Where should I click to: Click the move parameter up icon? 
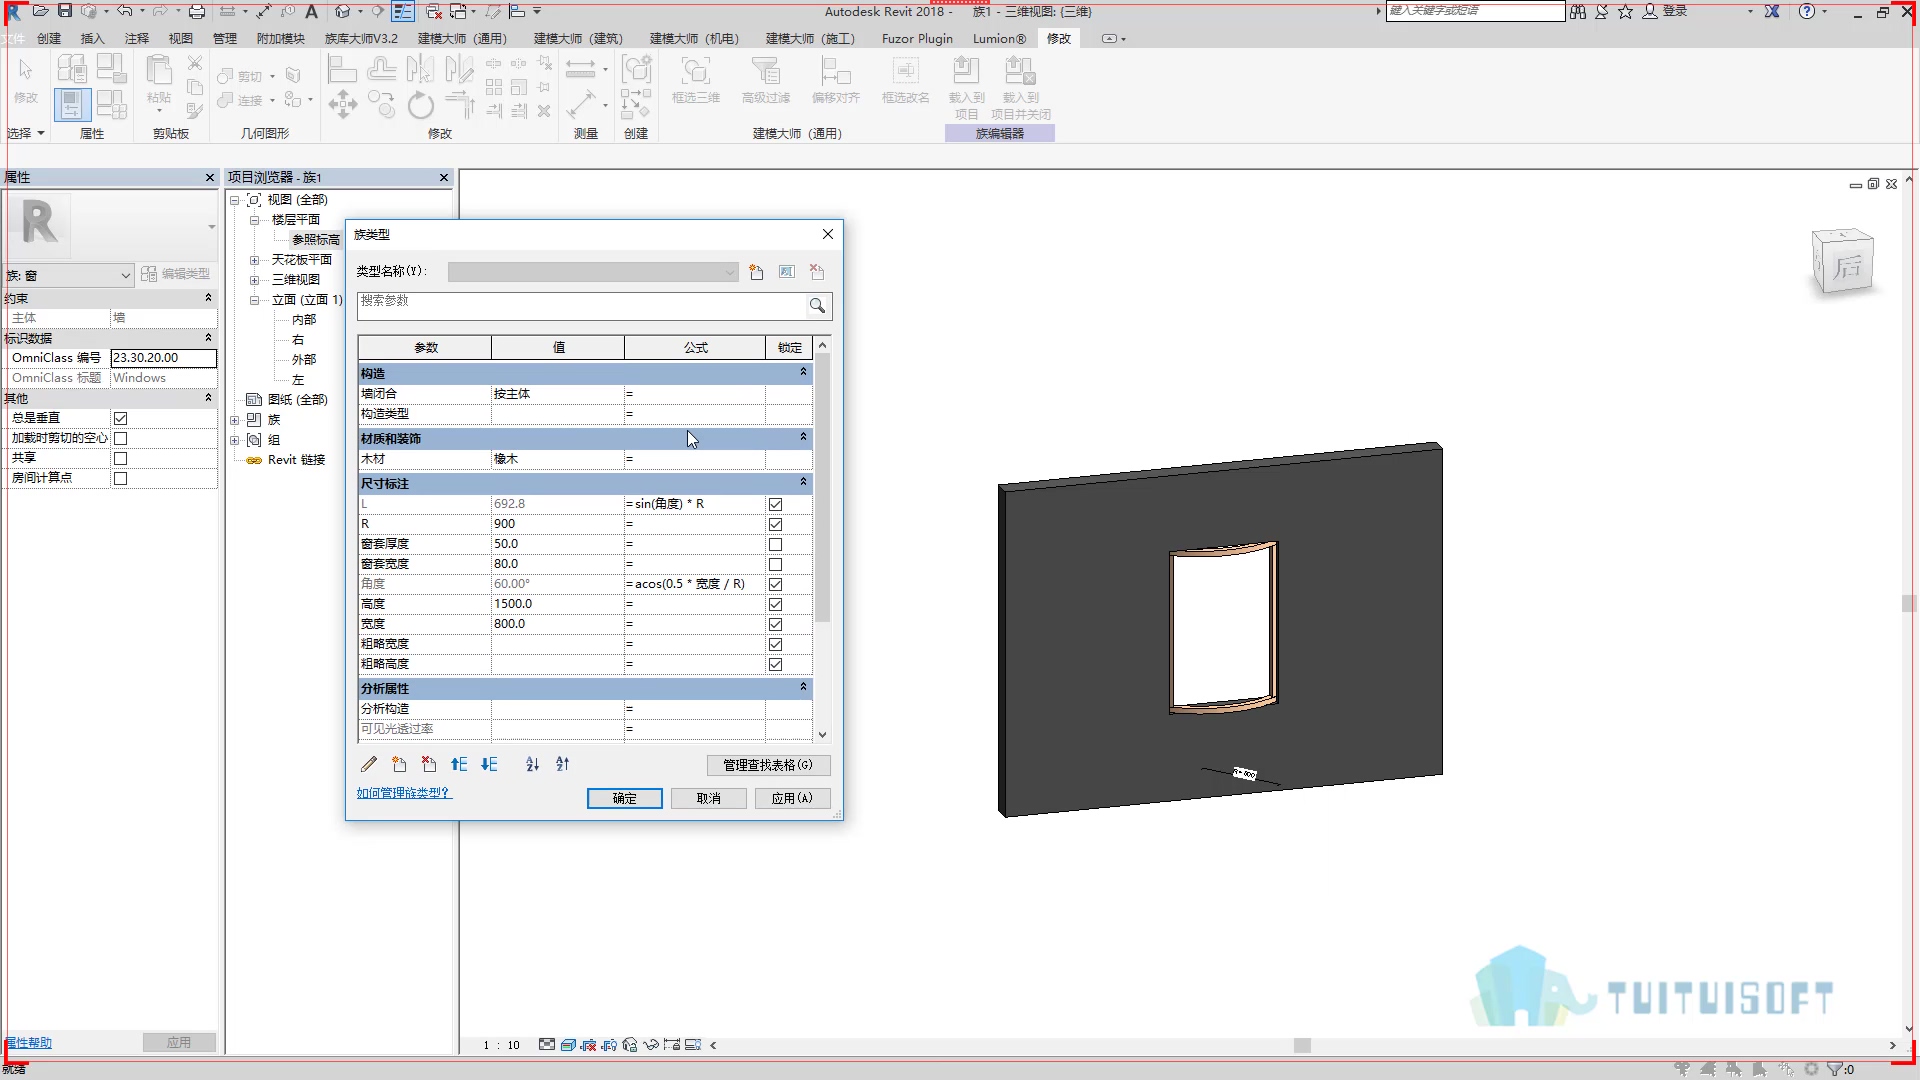459,764
